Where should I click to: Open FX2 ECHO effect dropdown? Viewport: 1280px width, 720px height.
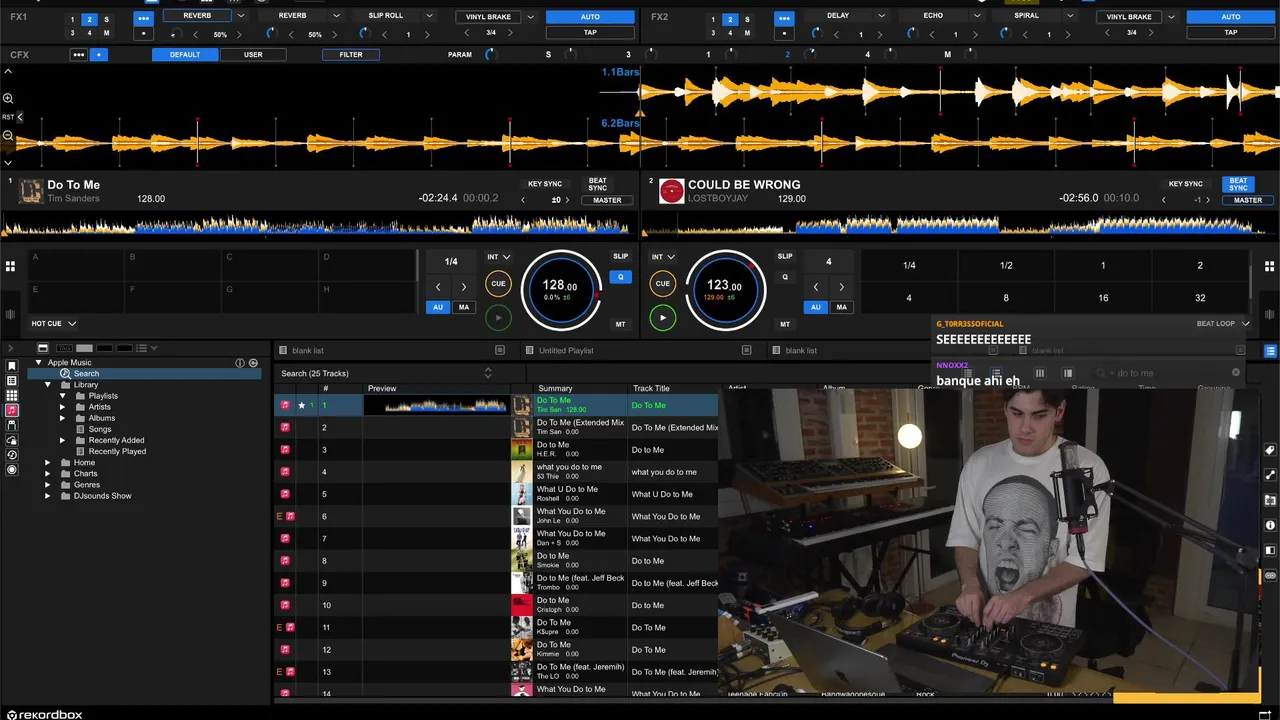coord(976,16)
